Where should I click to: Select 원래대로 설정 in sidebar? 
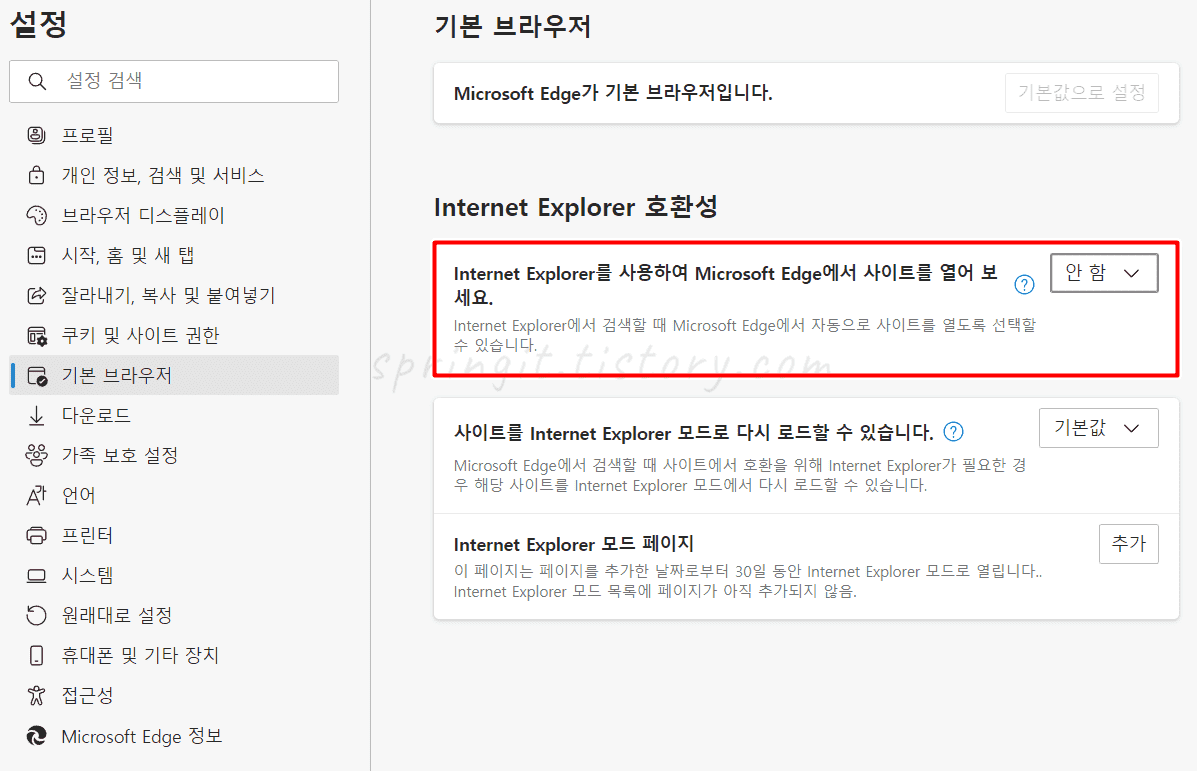tap(174, 615)
